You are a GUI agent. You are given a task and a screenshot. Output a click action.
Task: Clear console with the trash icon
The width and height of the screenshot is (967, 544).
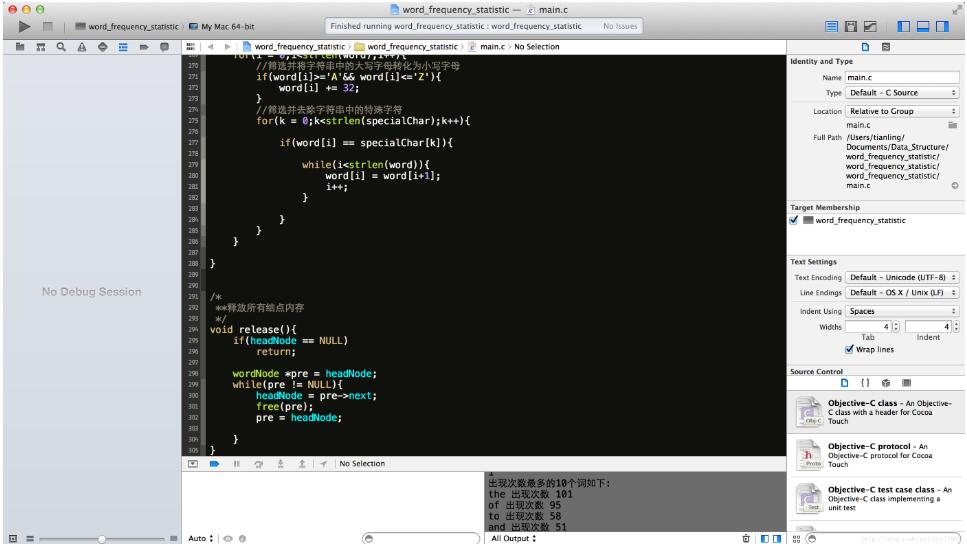pos(746,538)
